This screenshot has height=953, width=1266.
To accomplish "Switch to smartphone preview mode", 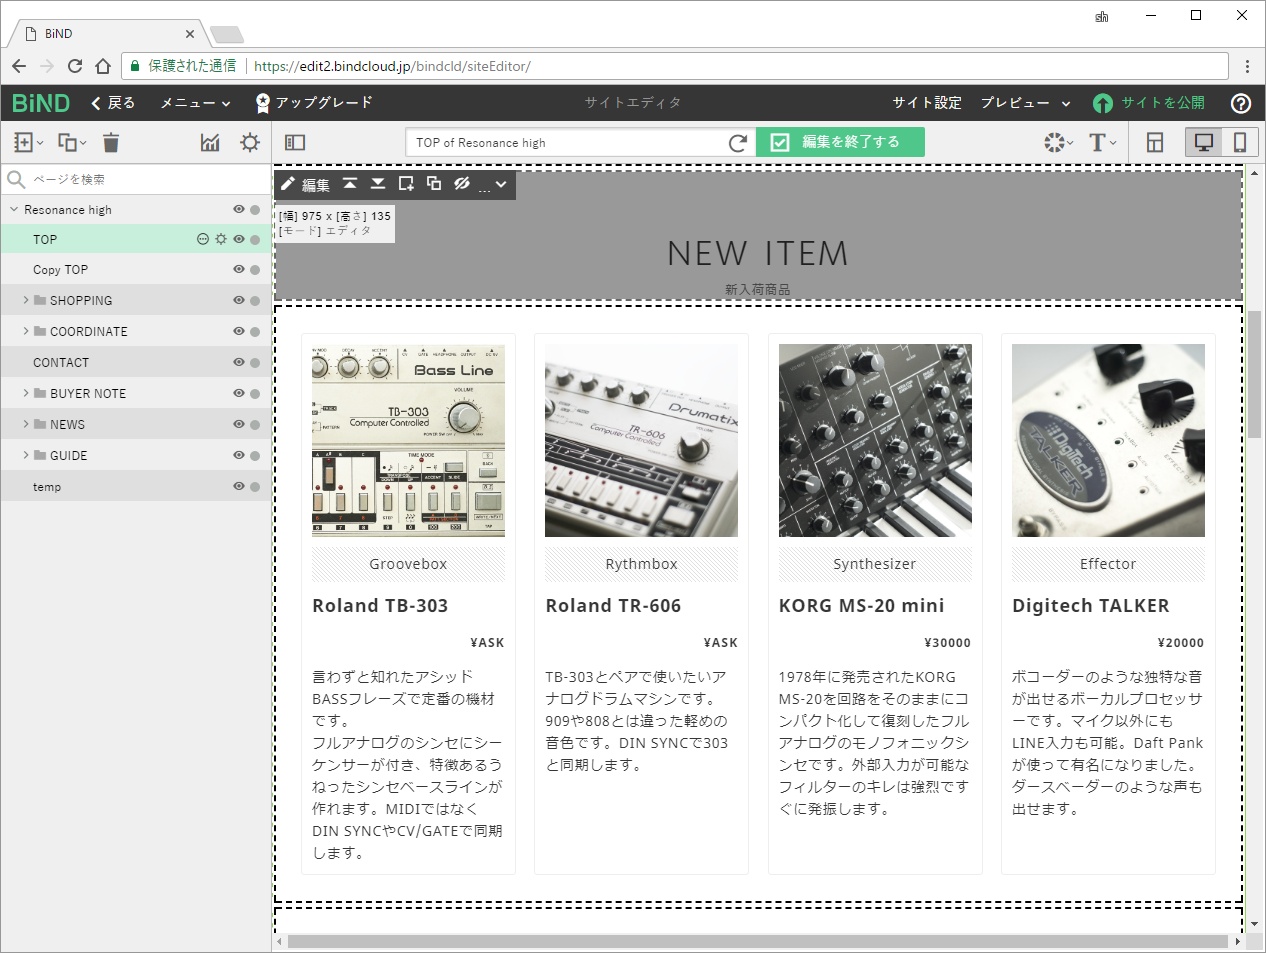I will pyautogui.click(x=1240, y=142).
